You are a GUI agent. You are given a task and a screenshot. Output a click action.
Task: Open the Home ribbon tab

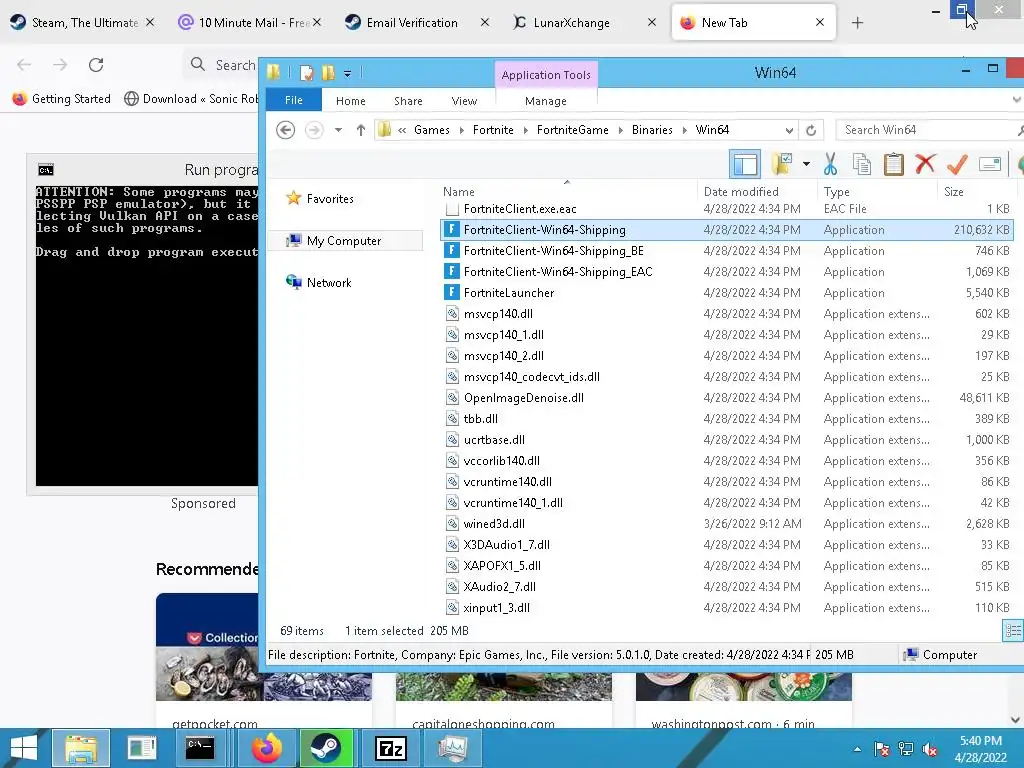point(351,101)
